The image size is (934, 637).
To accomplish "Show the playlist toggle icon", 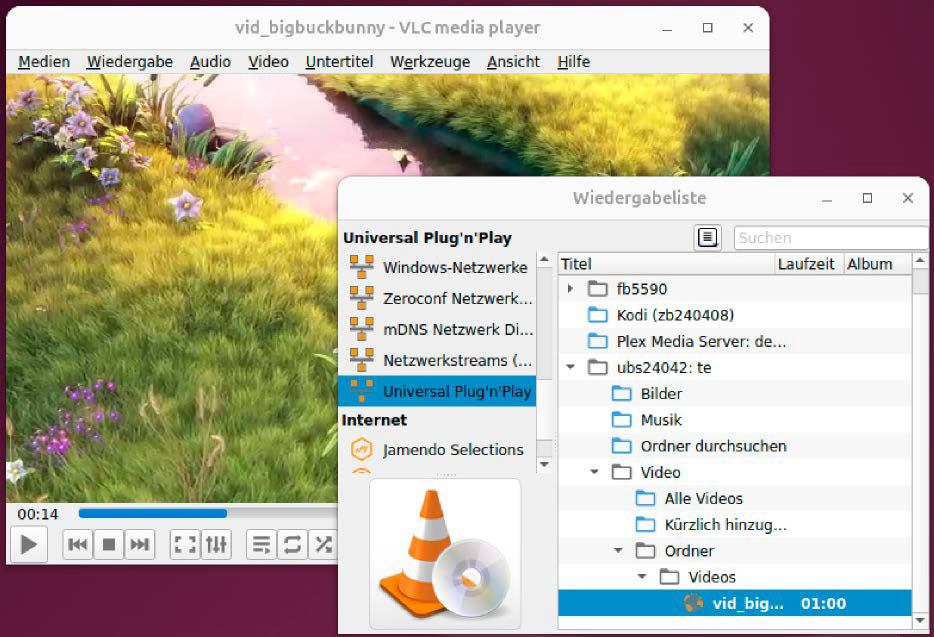I will tap(261, 544).
